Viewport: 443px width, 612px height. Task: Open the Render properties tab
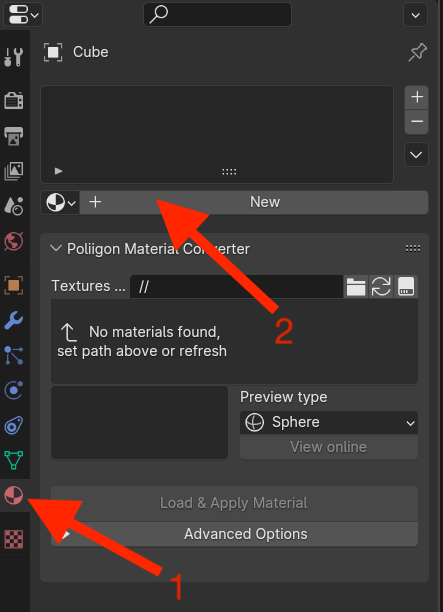(14, 100)
